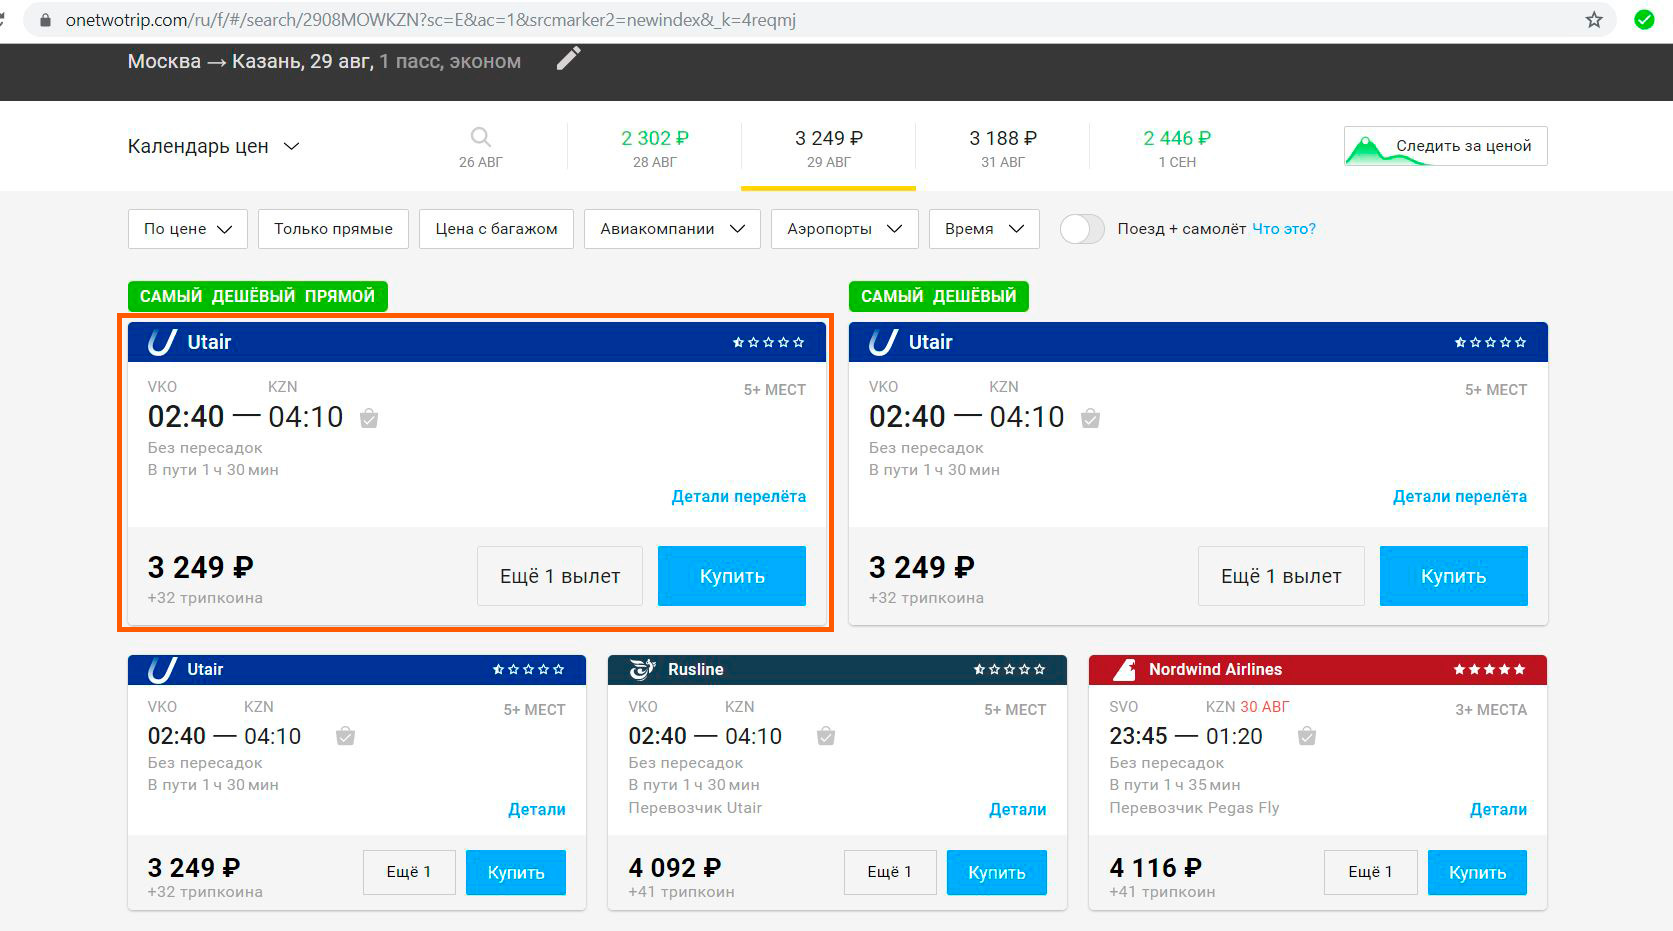Open the Время filter dropdown

point(984,229)
